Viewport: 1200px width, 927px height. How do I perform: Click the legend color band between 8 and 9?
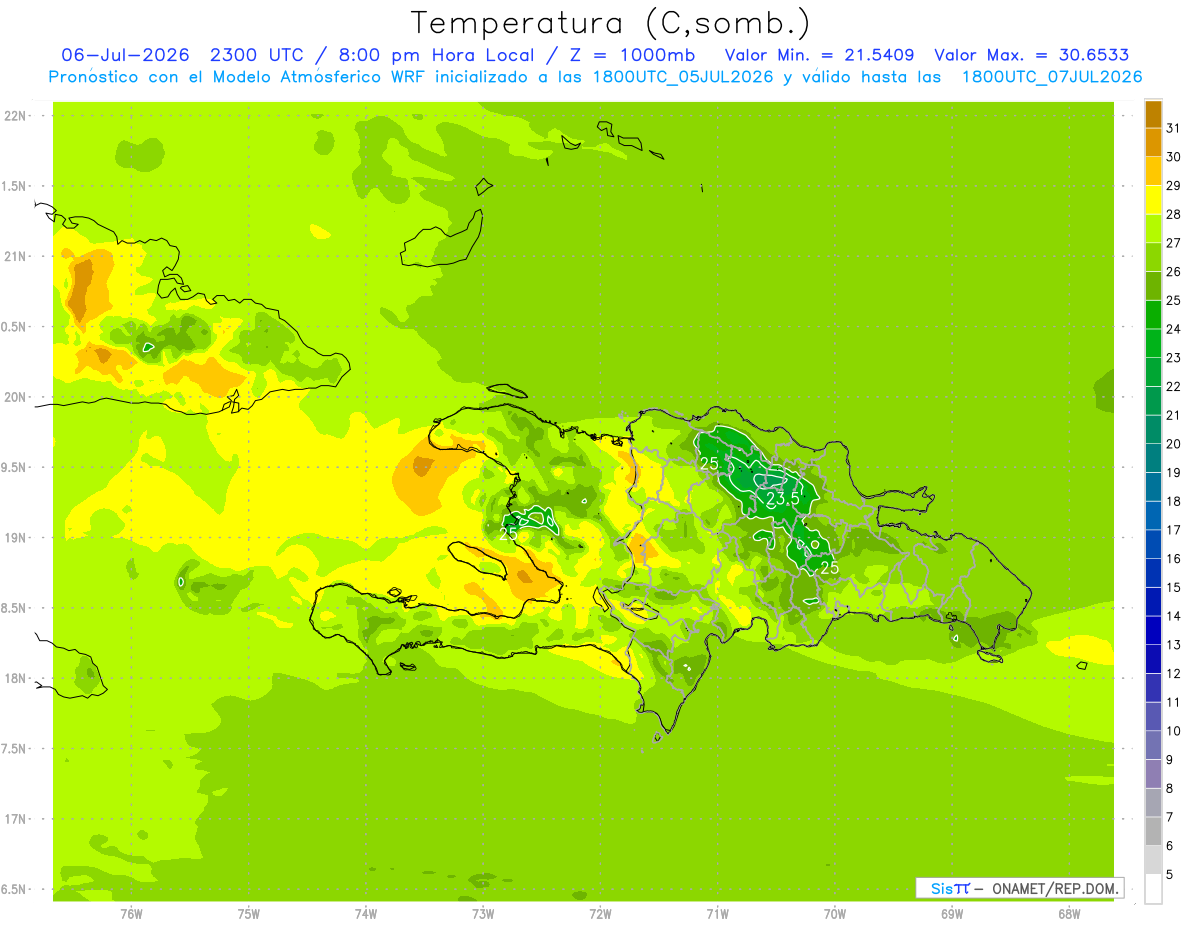click(1153, 774)
